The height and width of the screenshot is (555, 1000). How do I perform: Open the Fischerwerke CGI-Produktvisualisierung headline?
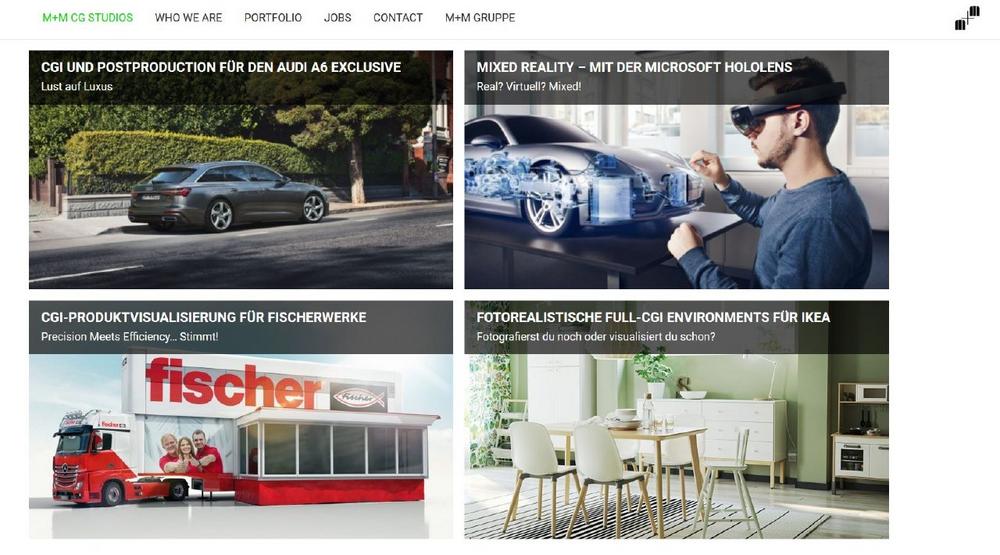(203, 317)
